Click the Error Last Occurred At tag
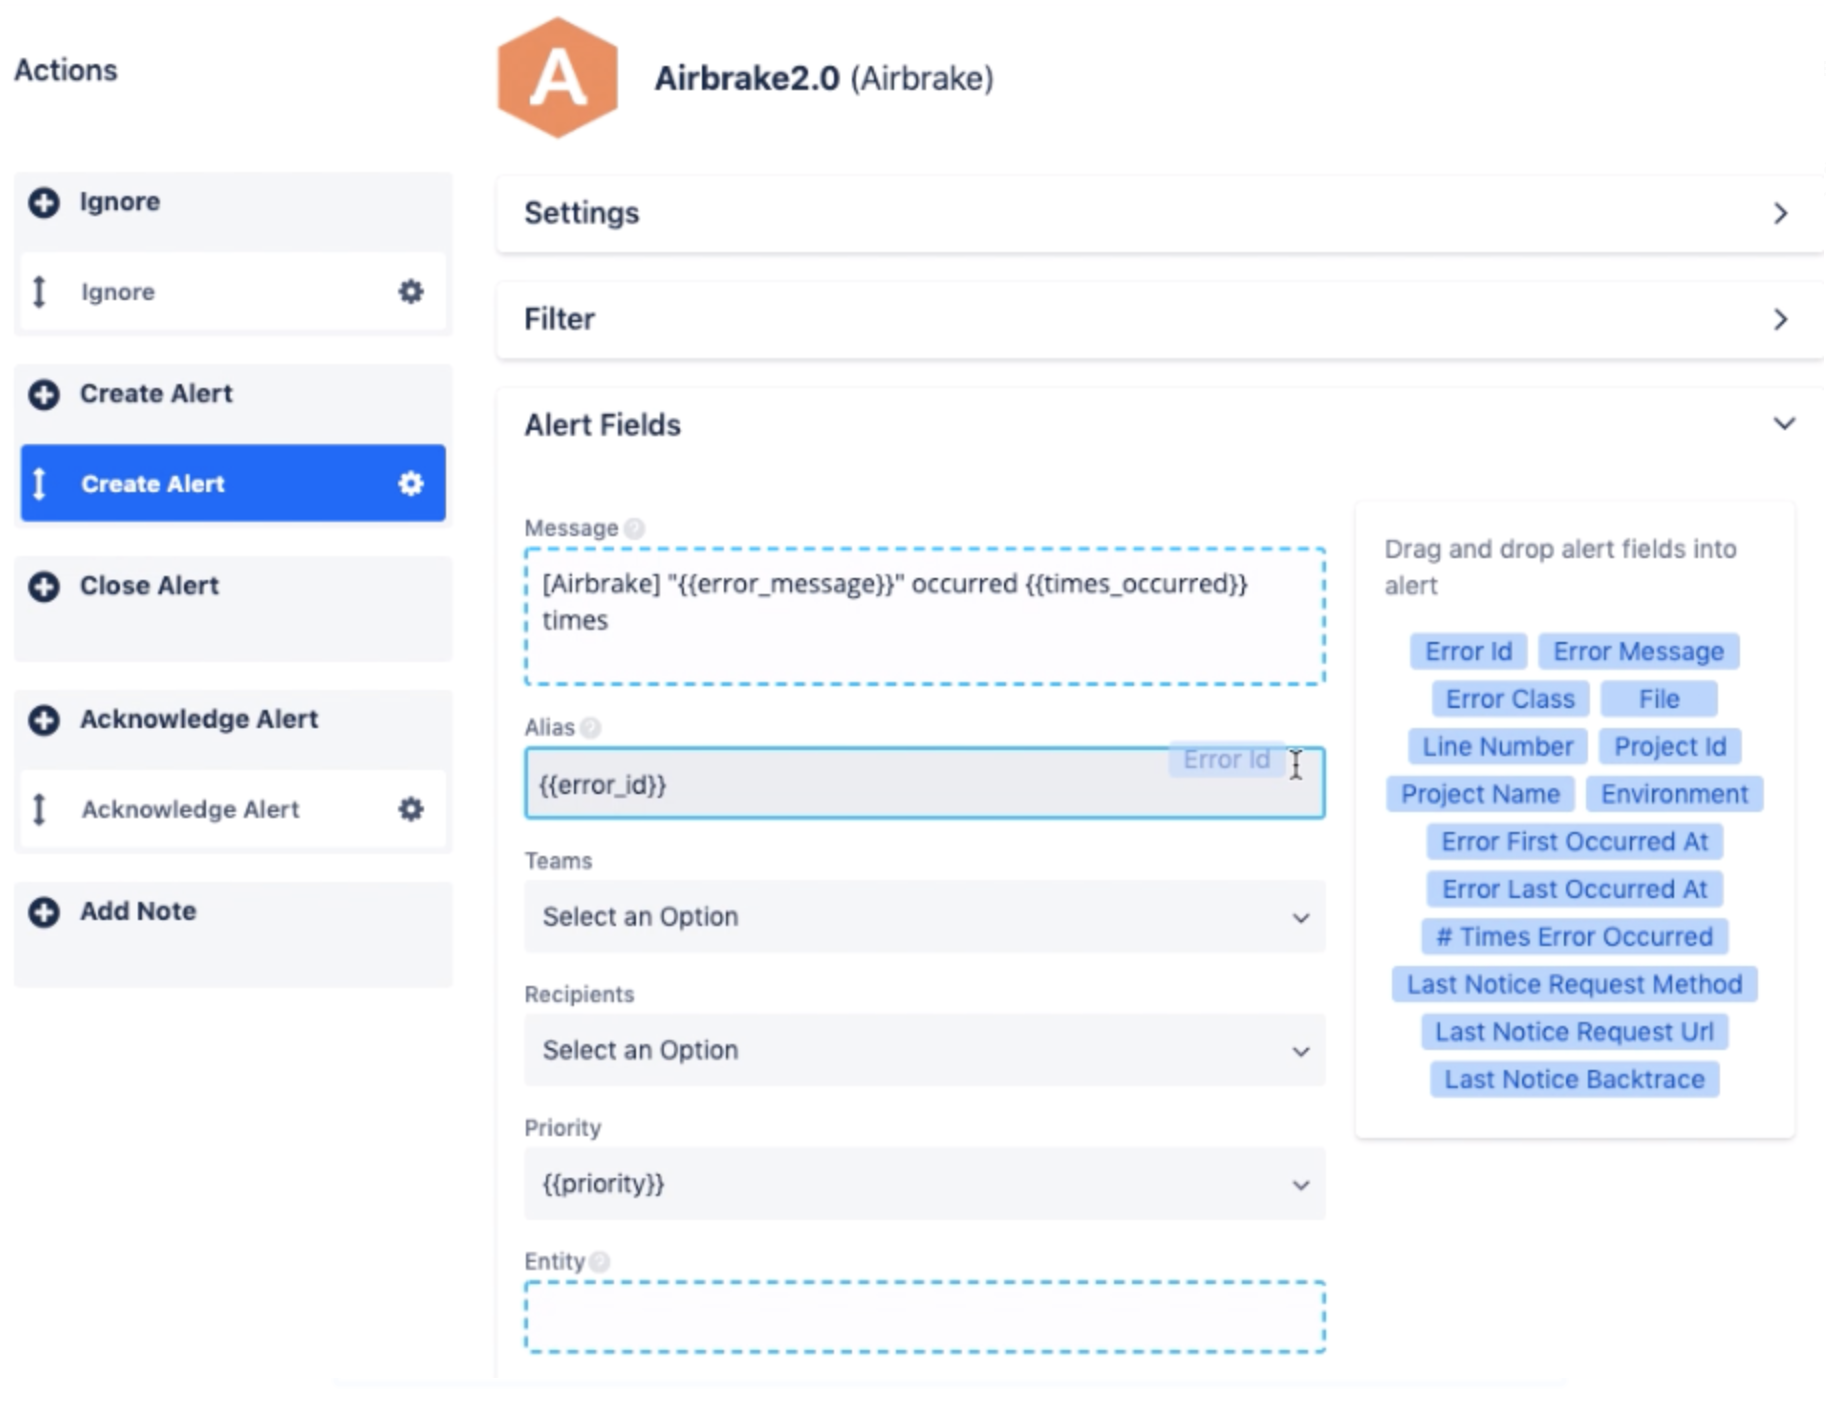The height and width of the screenshot is (1414, 1826). tap(1574, 889)
